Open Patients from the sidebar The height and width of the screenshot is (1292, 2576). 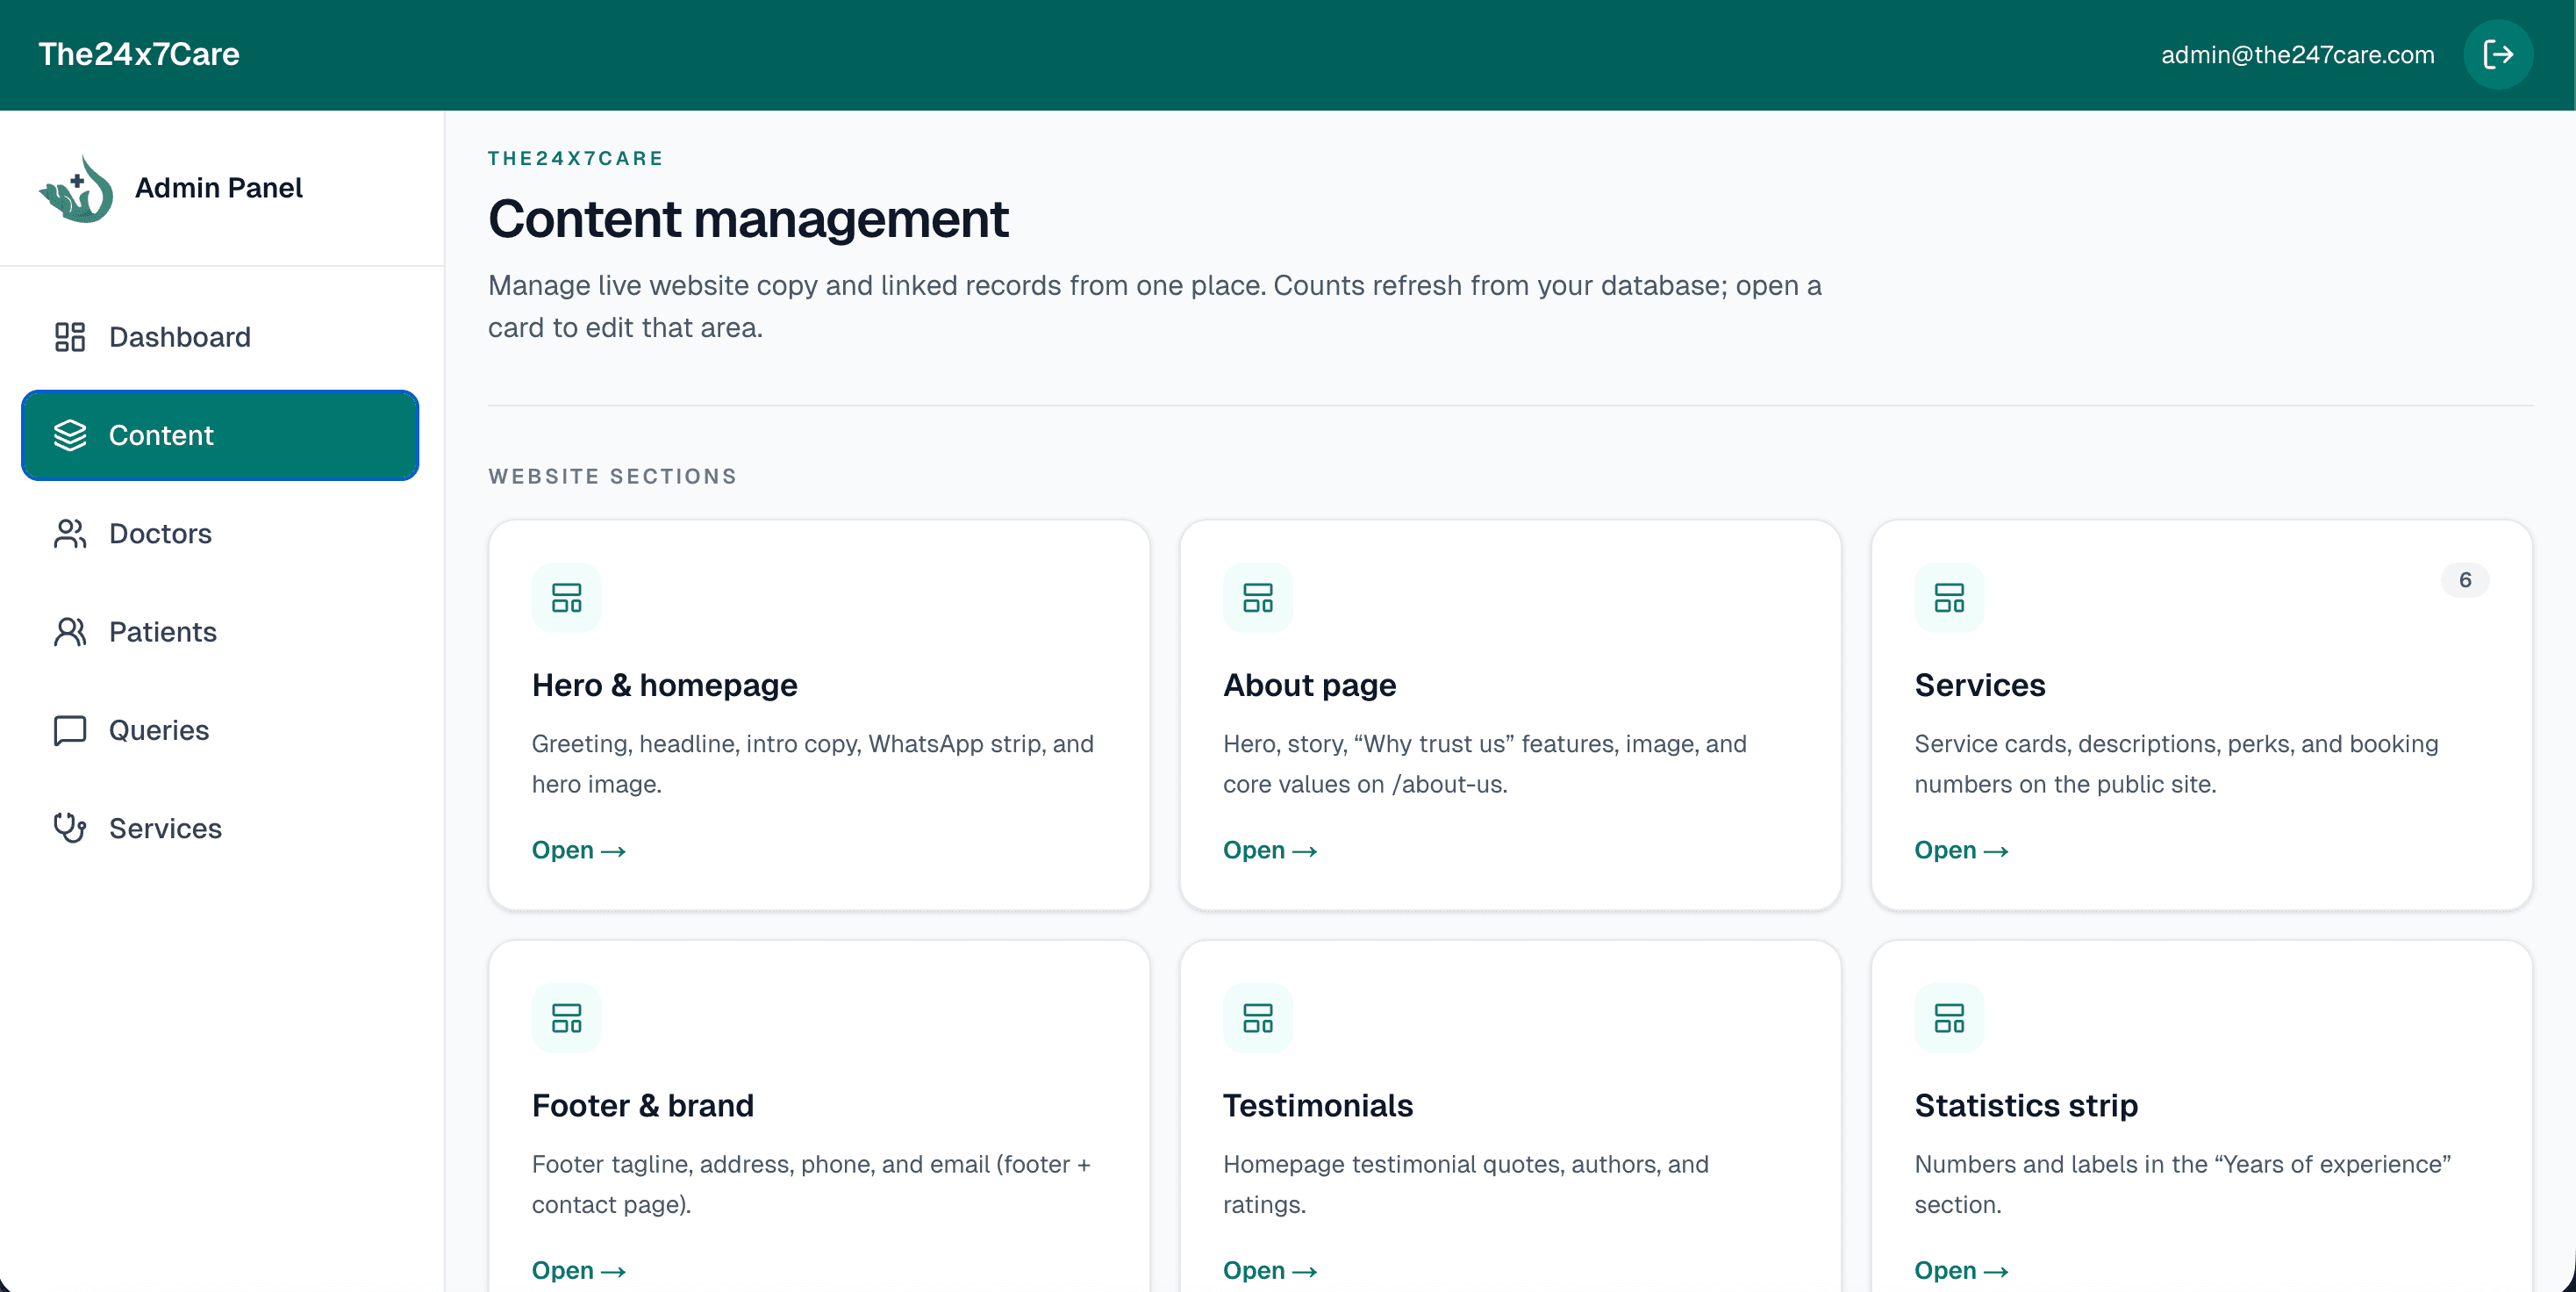220,632
